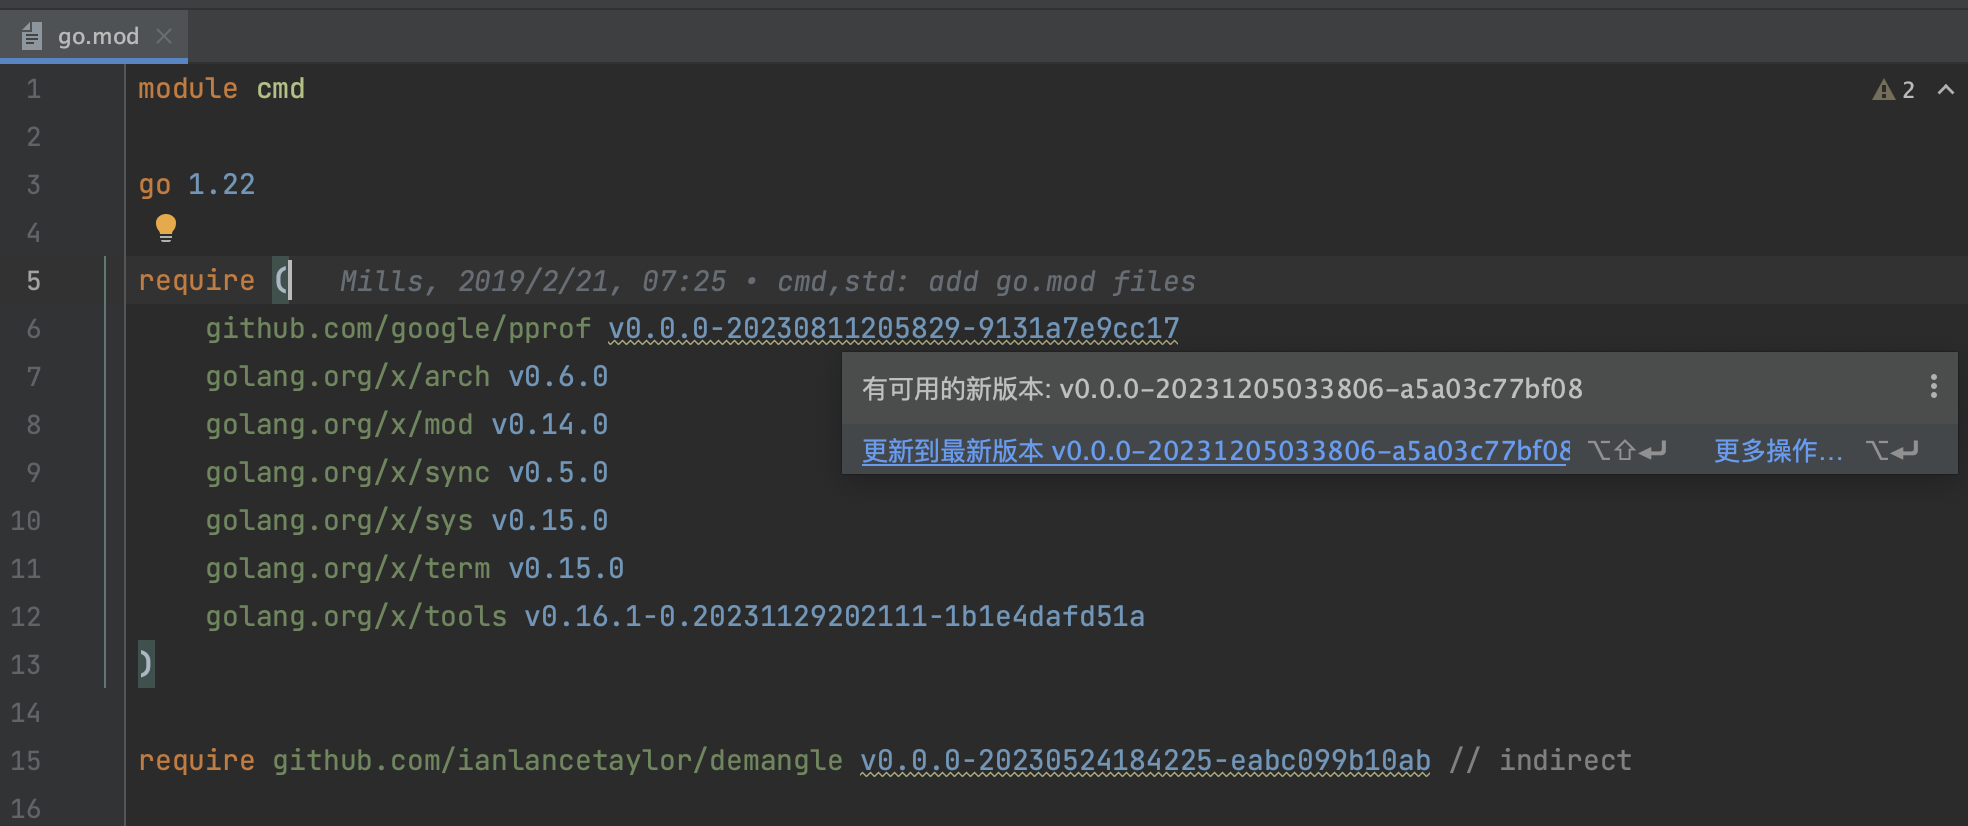The height and width of the screenshot is (826, 1968).
Task: Click line number 5 in the gutter
Action: click(33, 281)
